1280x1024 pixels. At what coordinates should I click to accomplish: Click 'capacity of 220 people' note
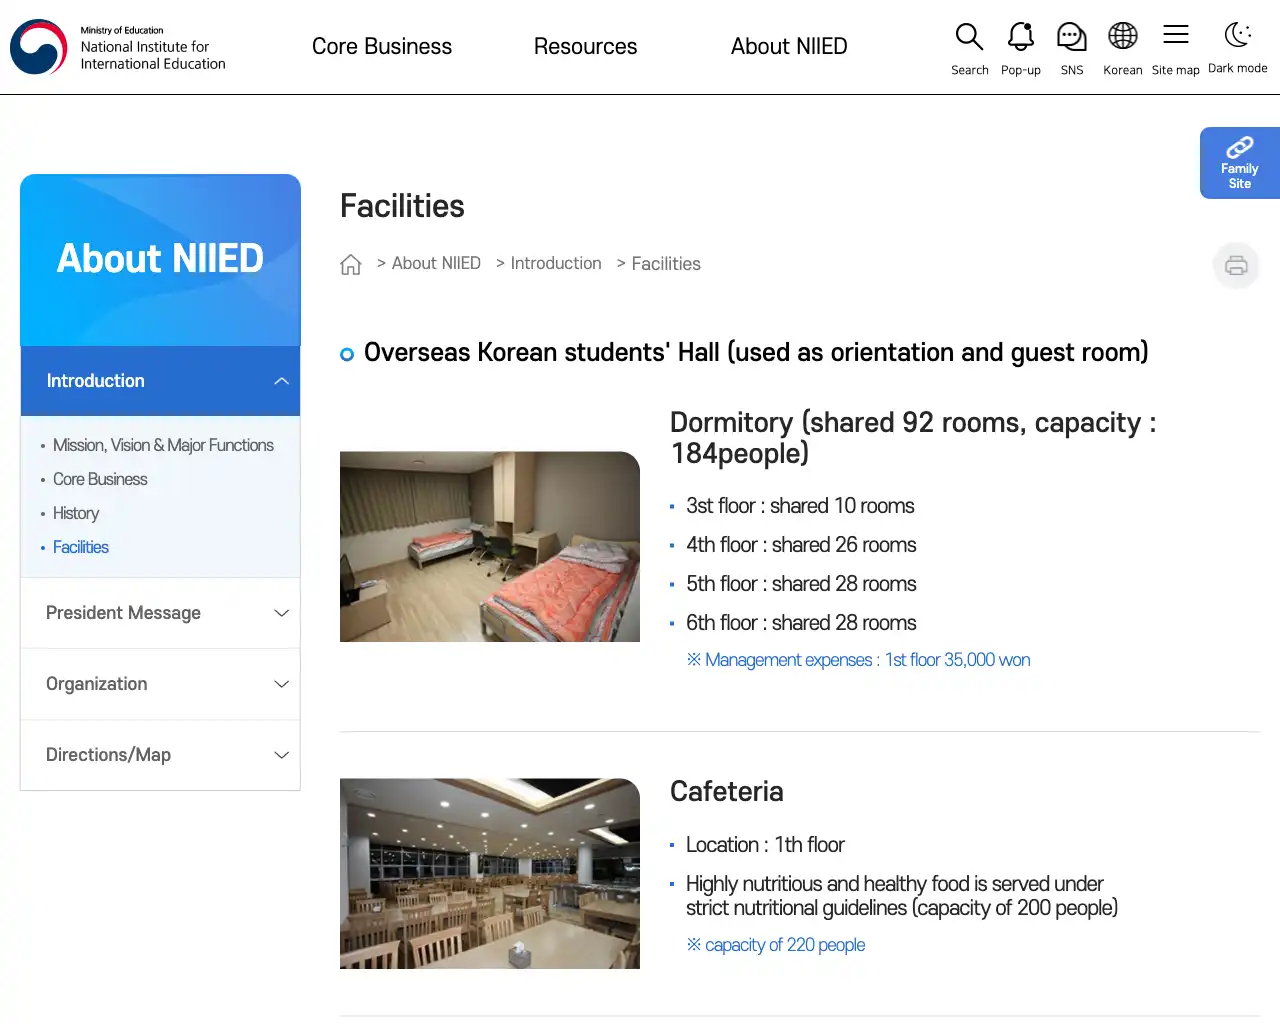click(x=776, y=945)
